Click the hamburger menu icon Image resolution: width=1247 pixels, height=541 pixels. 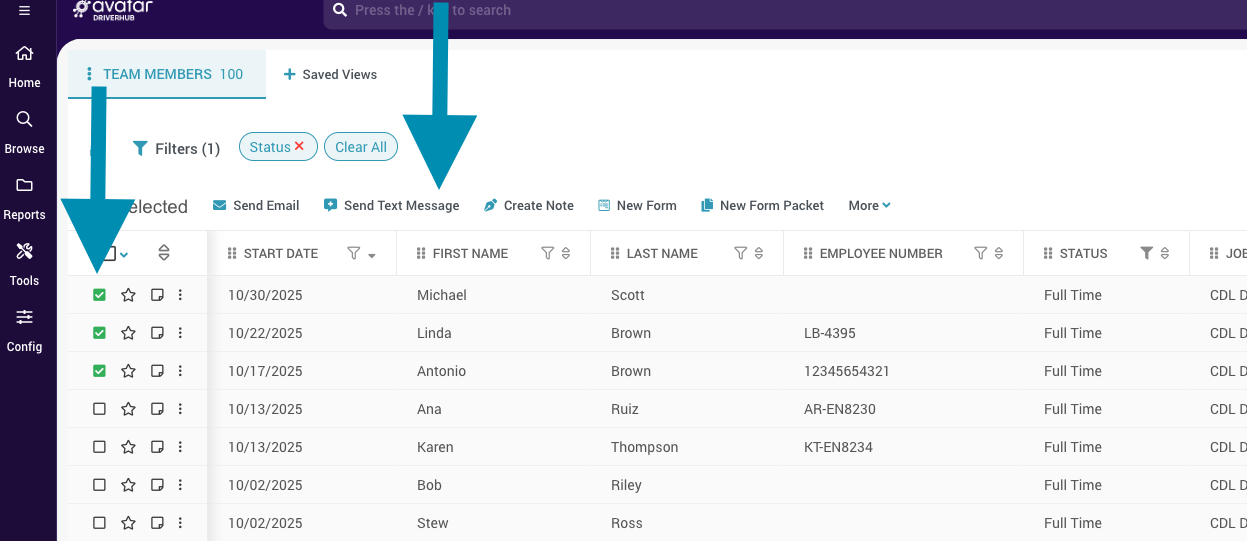[24, 10]
